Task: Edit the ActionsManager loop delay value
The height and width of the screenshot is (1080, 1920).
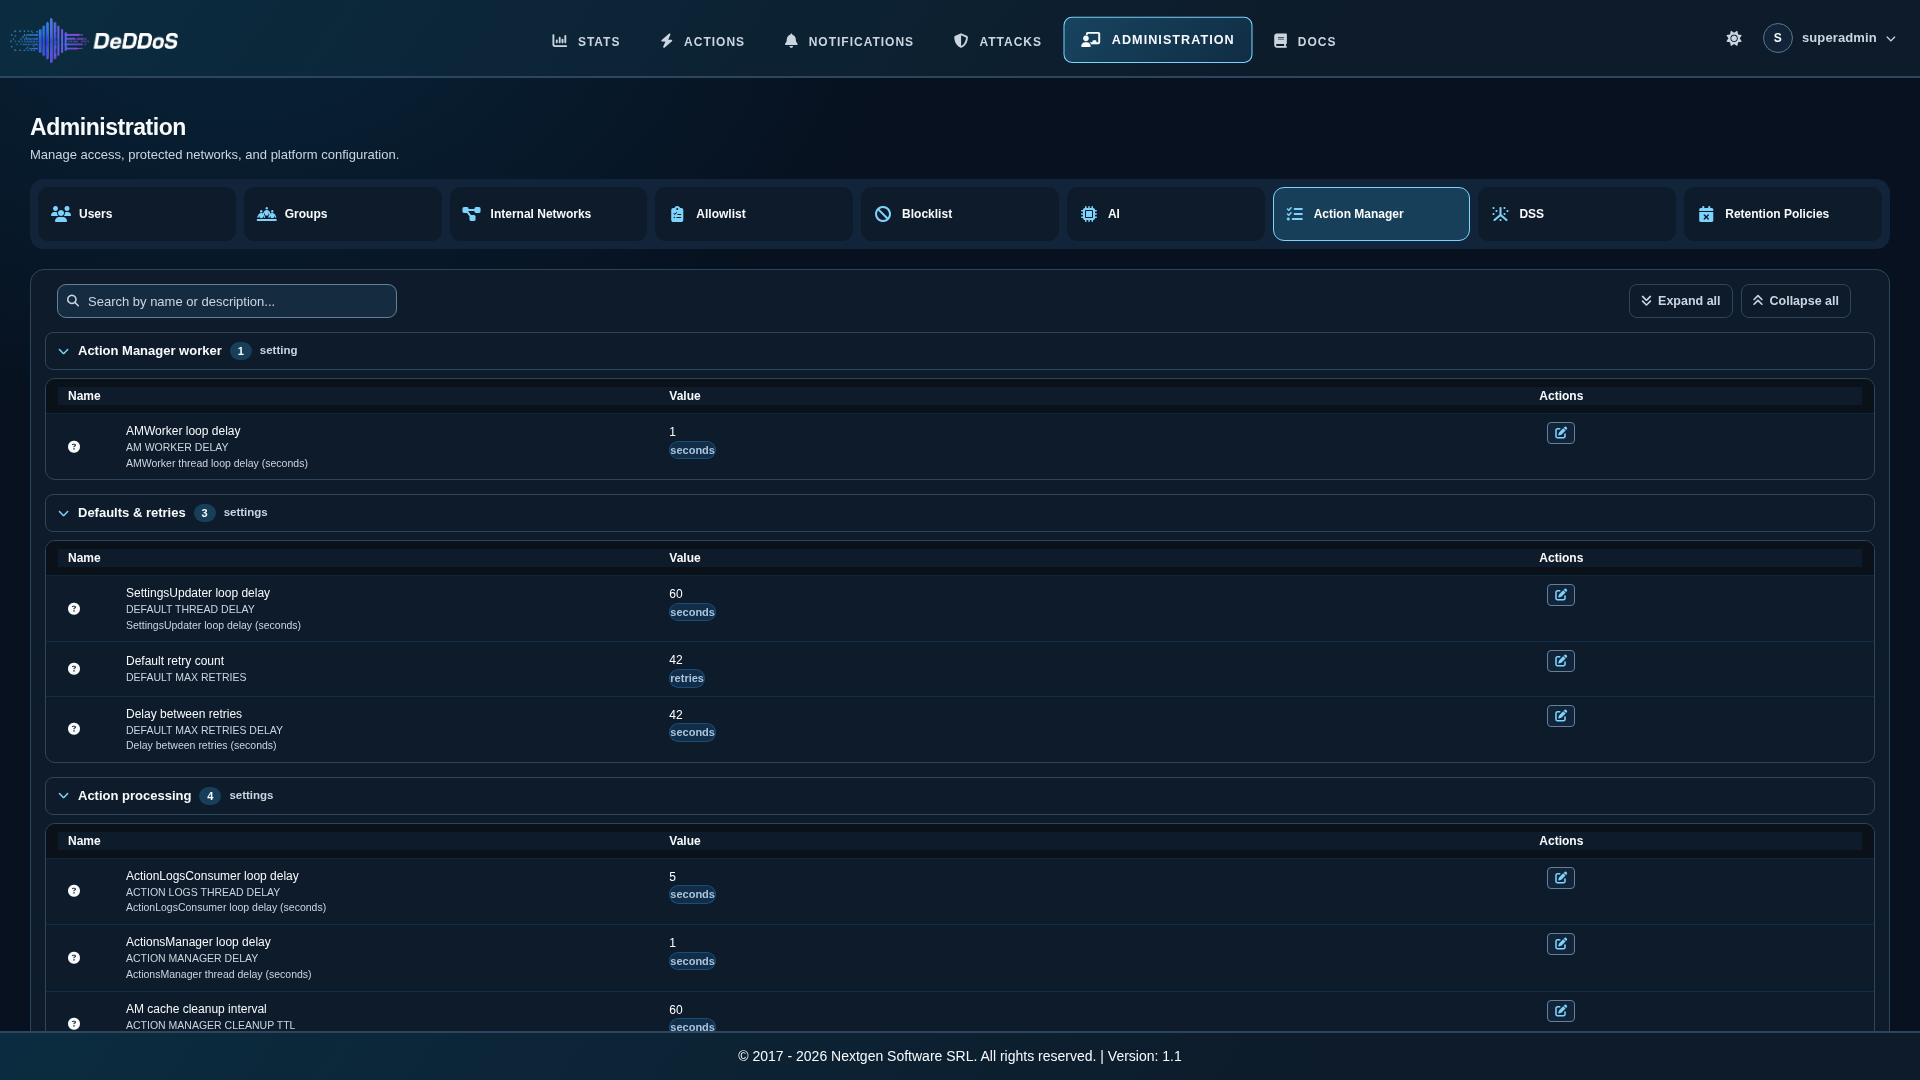Action: 1560,944
